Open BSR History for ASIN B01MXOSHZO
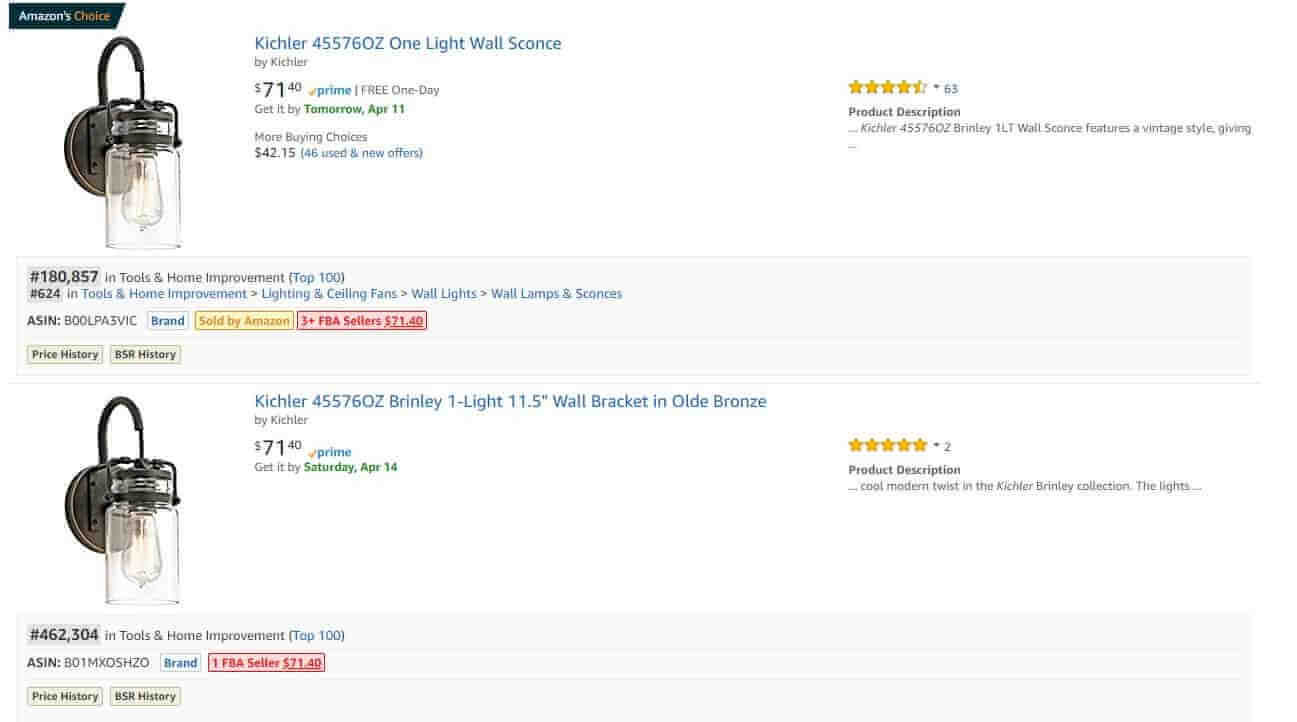This screenshot has height=722, width=1297. [x=144, y=695]
